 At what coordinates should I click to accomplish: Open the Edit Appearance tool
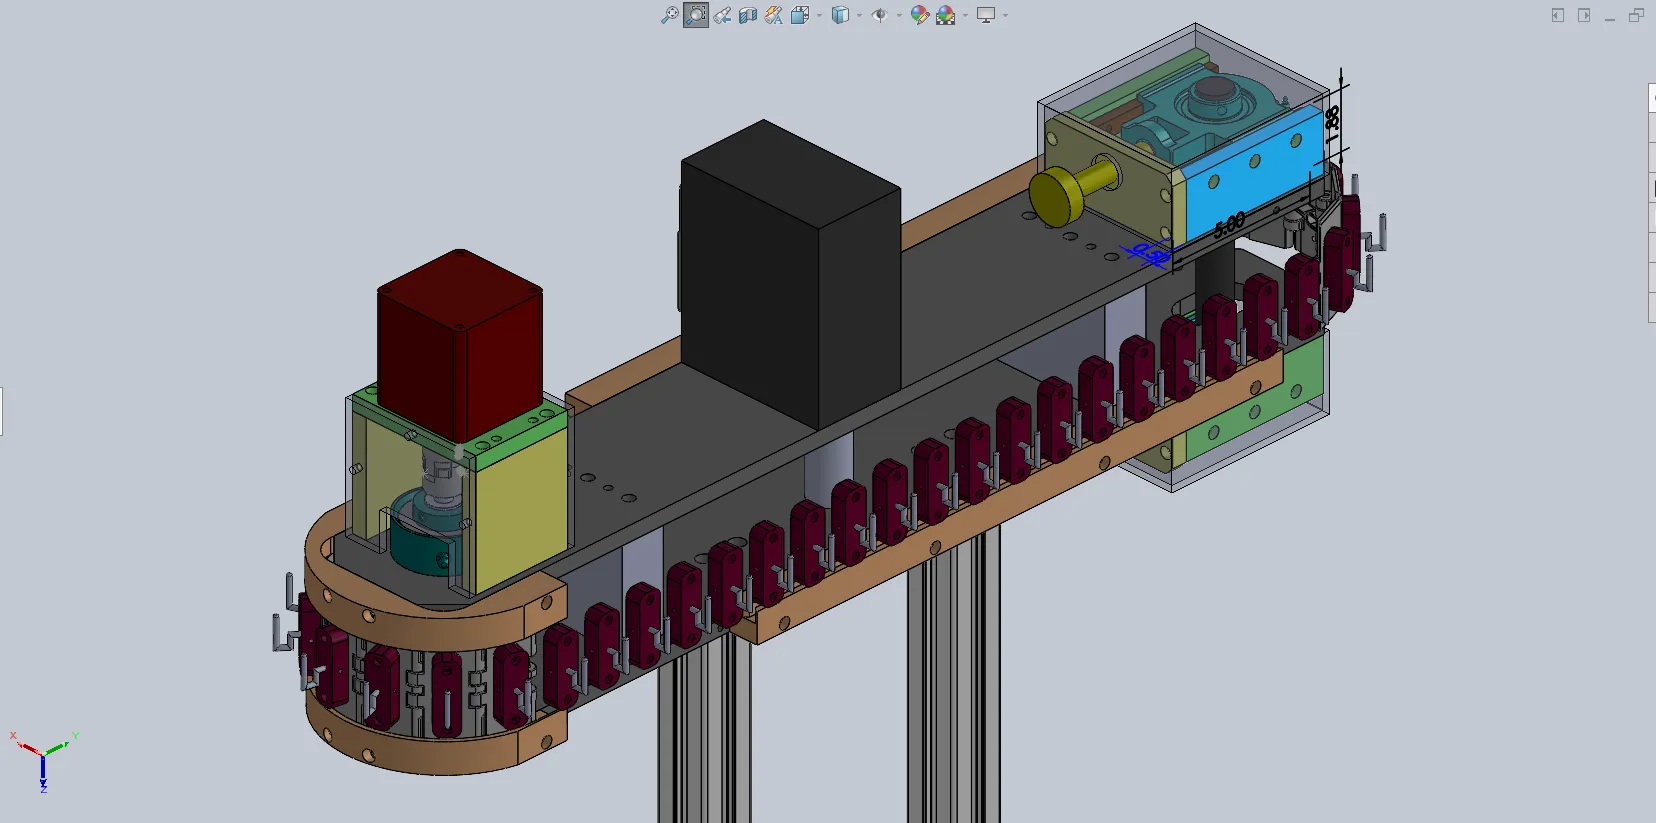click(919, 15)
